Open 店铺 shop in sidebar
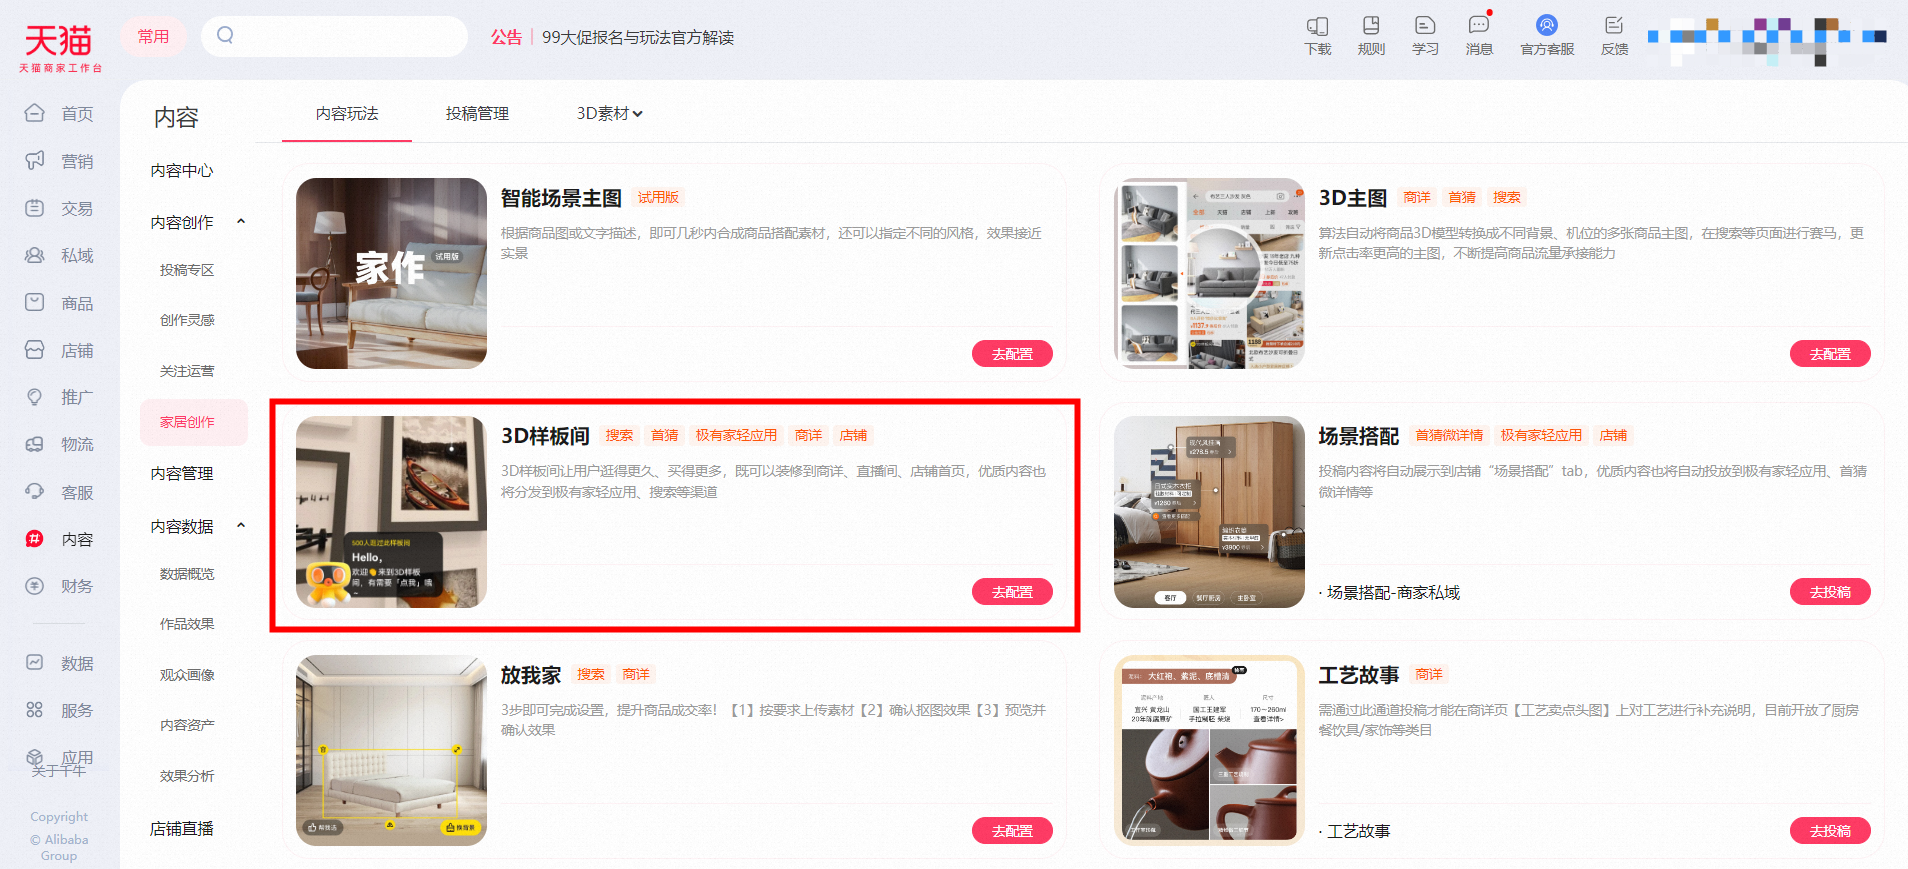 60,351
